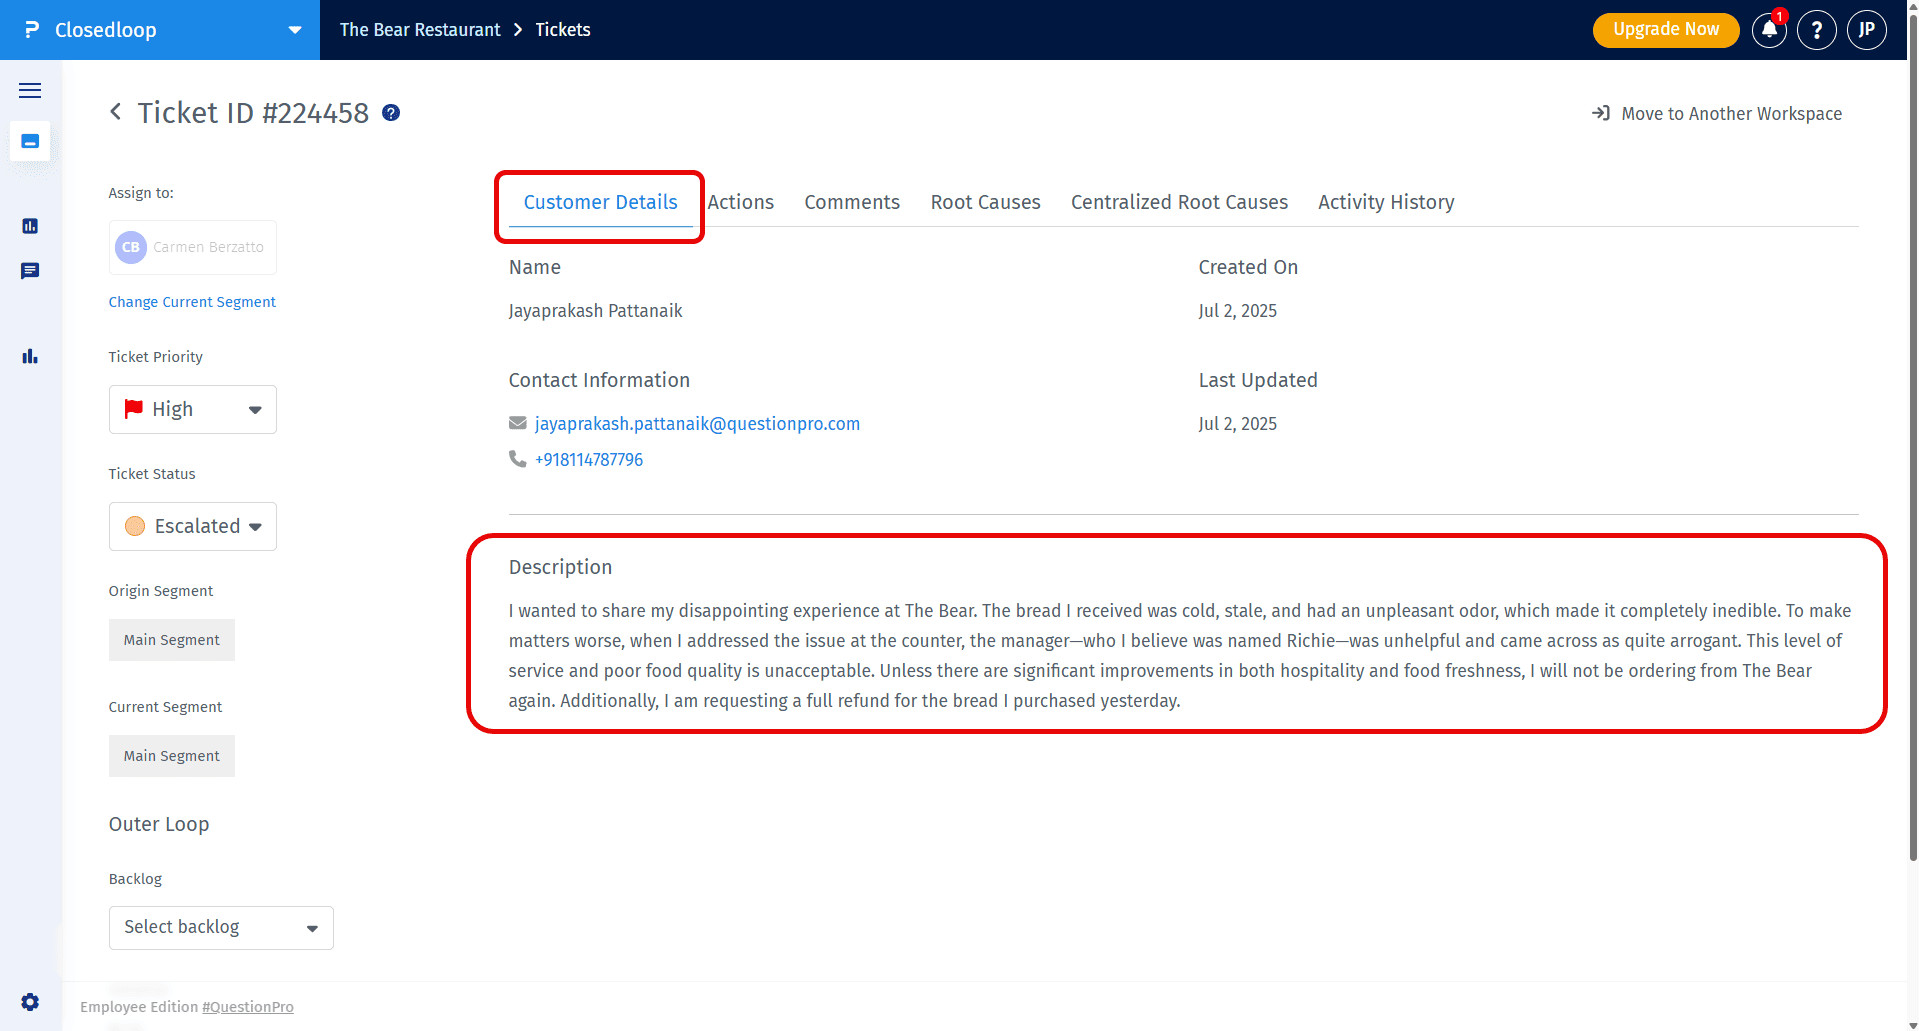Open the Escalated ticket status dropdown
Viewport: 1919px width, 1031px height.
pos(193,527)
